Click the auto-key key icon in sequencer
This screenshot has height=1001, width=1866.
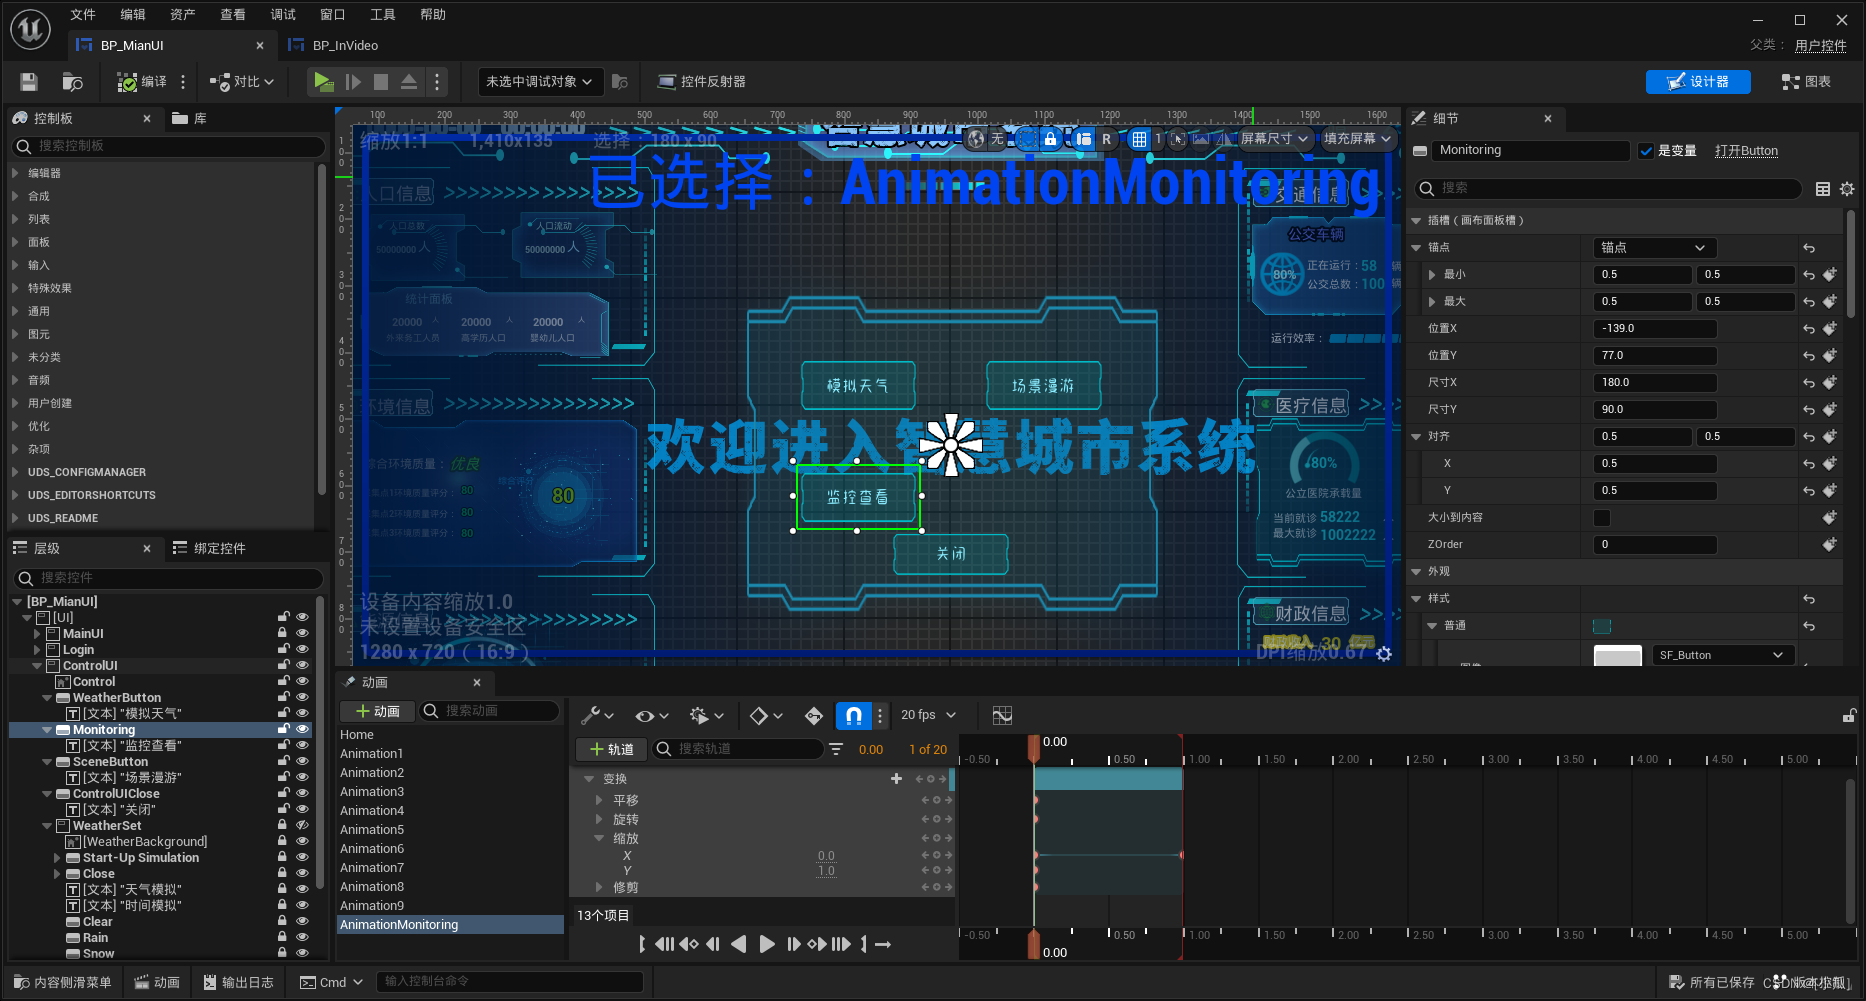pyautogui.click(x=813, y=715)
